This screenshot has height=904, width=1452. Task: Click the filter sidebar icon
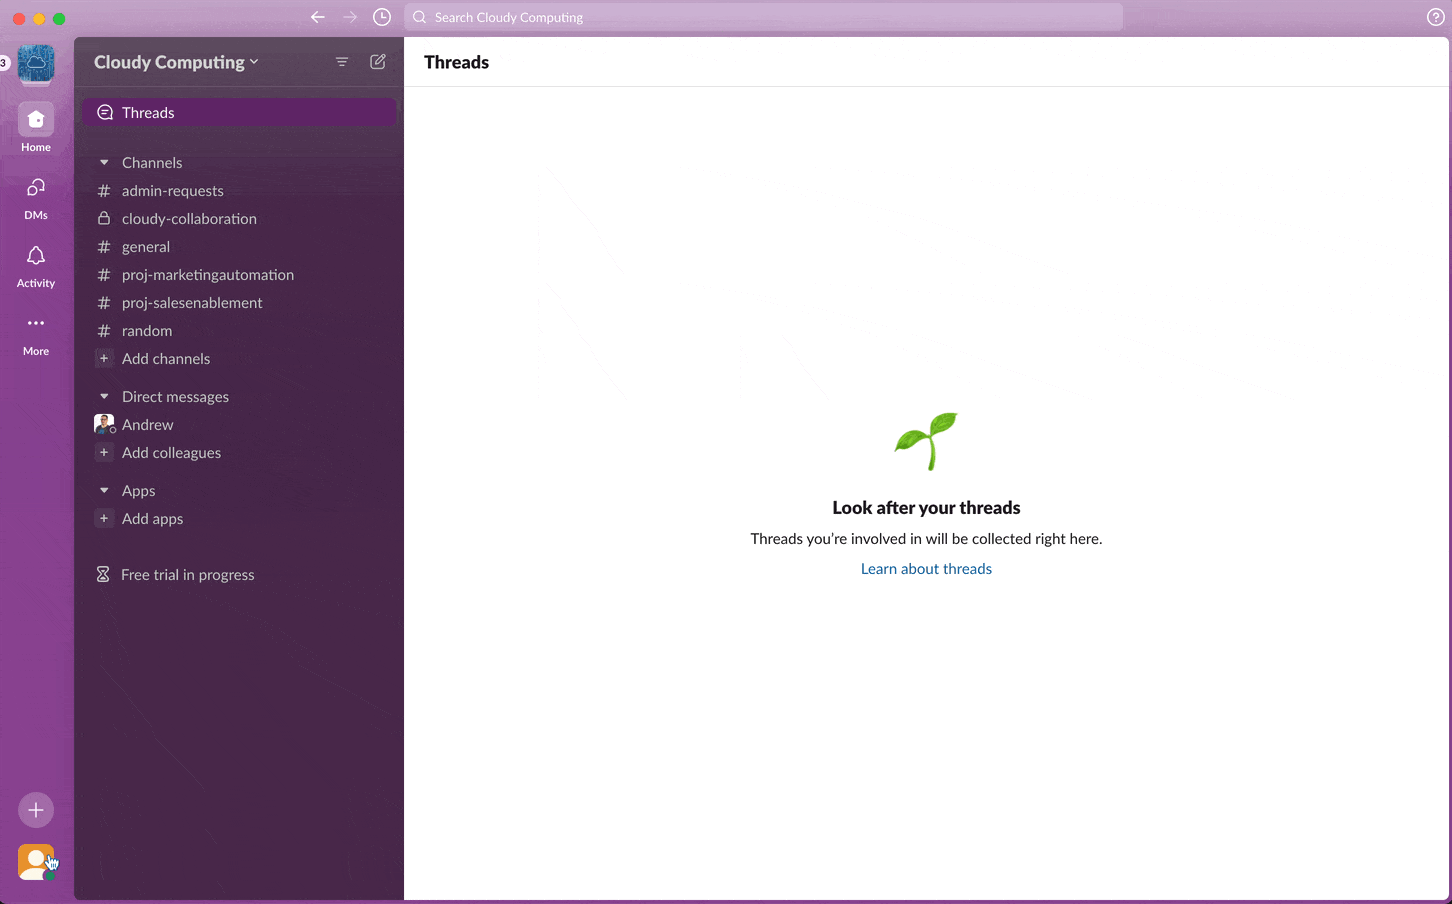[x=341, y=61]
